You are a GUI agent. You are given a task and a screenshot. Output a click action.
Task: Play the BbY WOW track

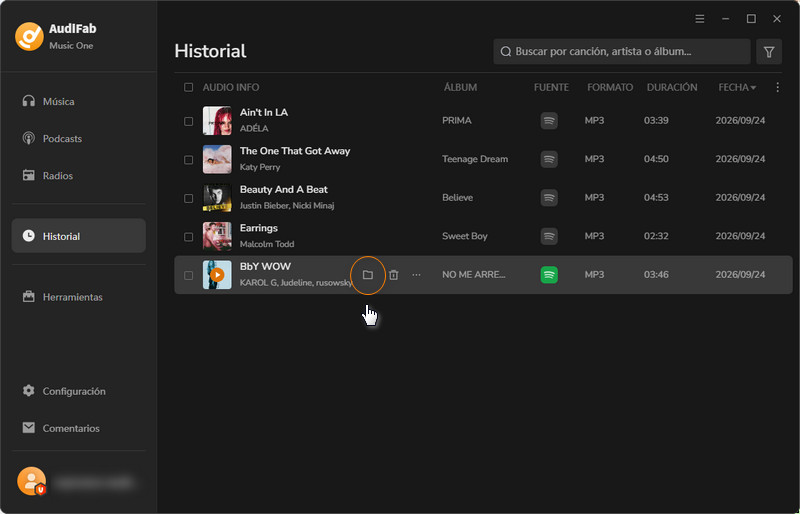coord(217,275)
